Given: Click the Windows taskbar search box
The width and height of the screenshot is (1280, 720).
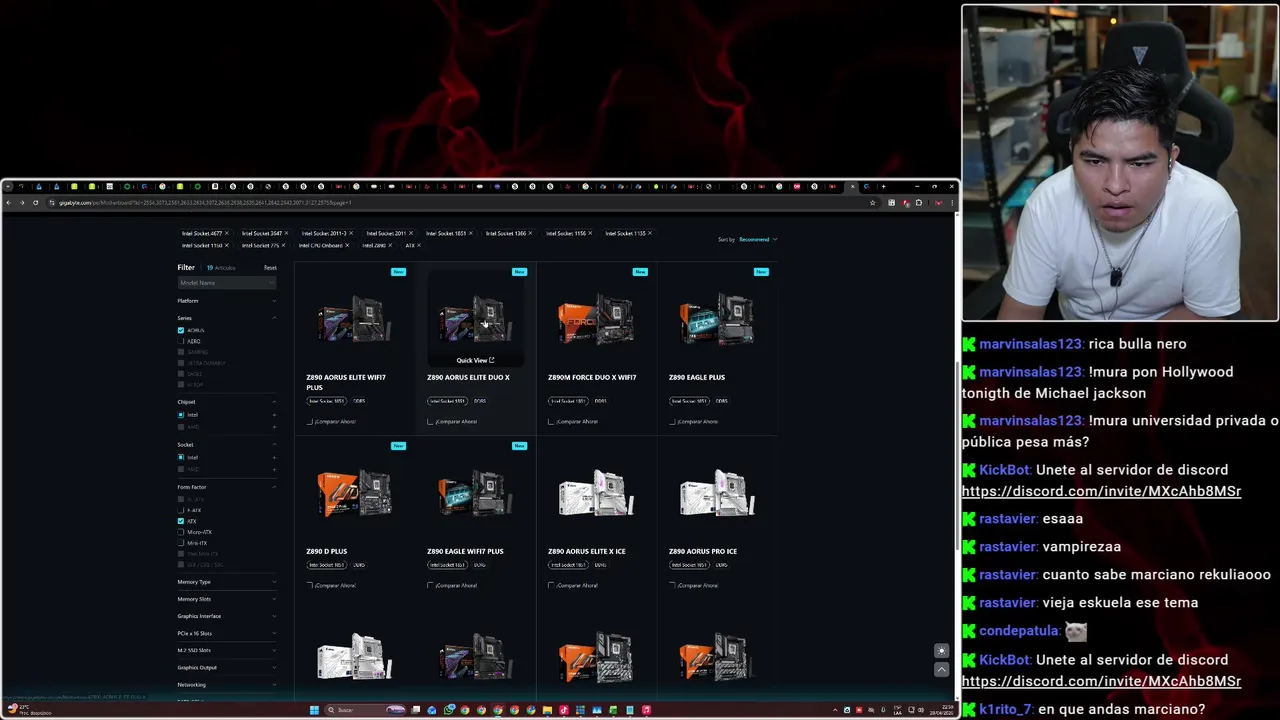Looking at the screenshot, I should tap(352, 710).
